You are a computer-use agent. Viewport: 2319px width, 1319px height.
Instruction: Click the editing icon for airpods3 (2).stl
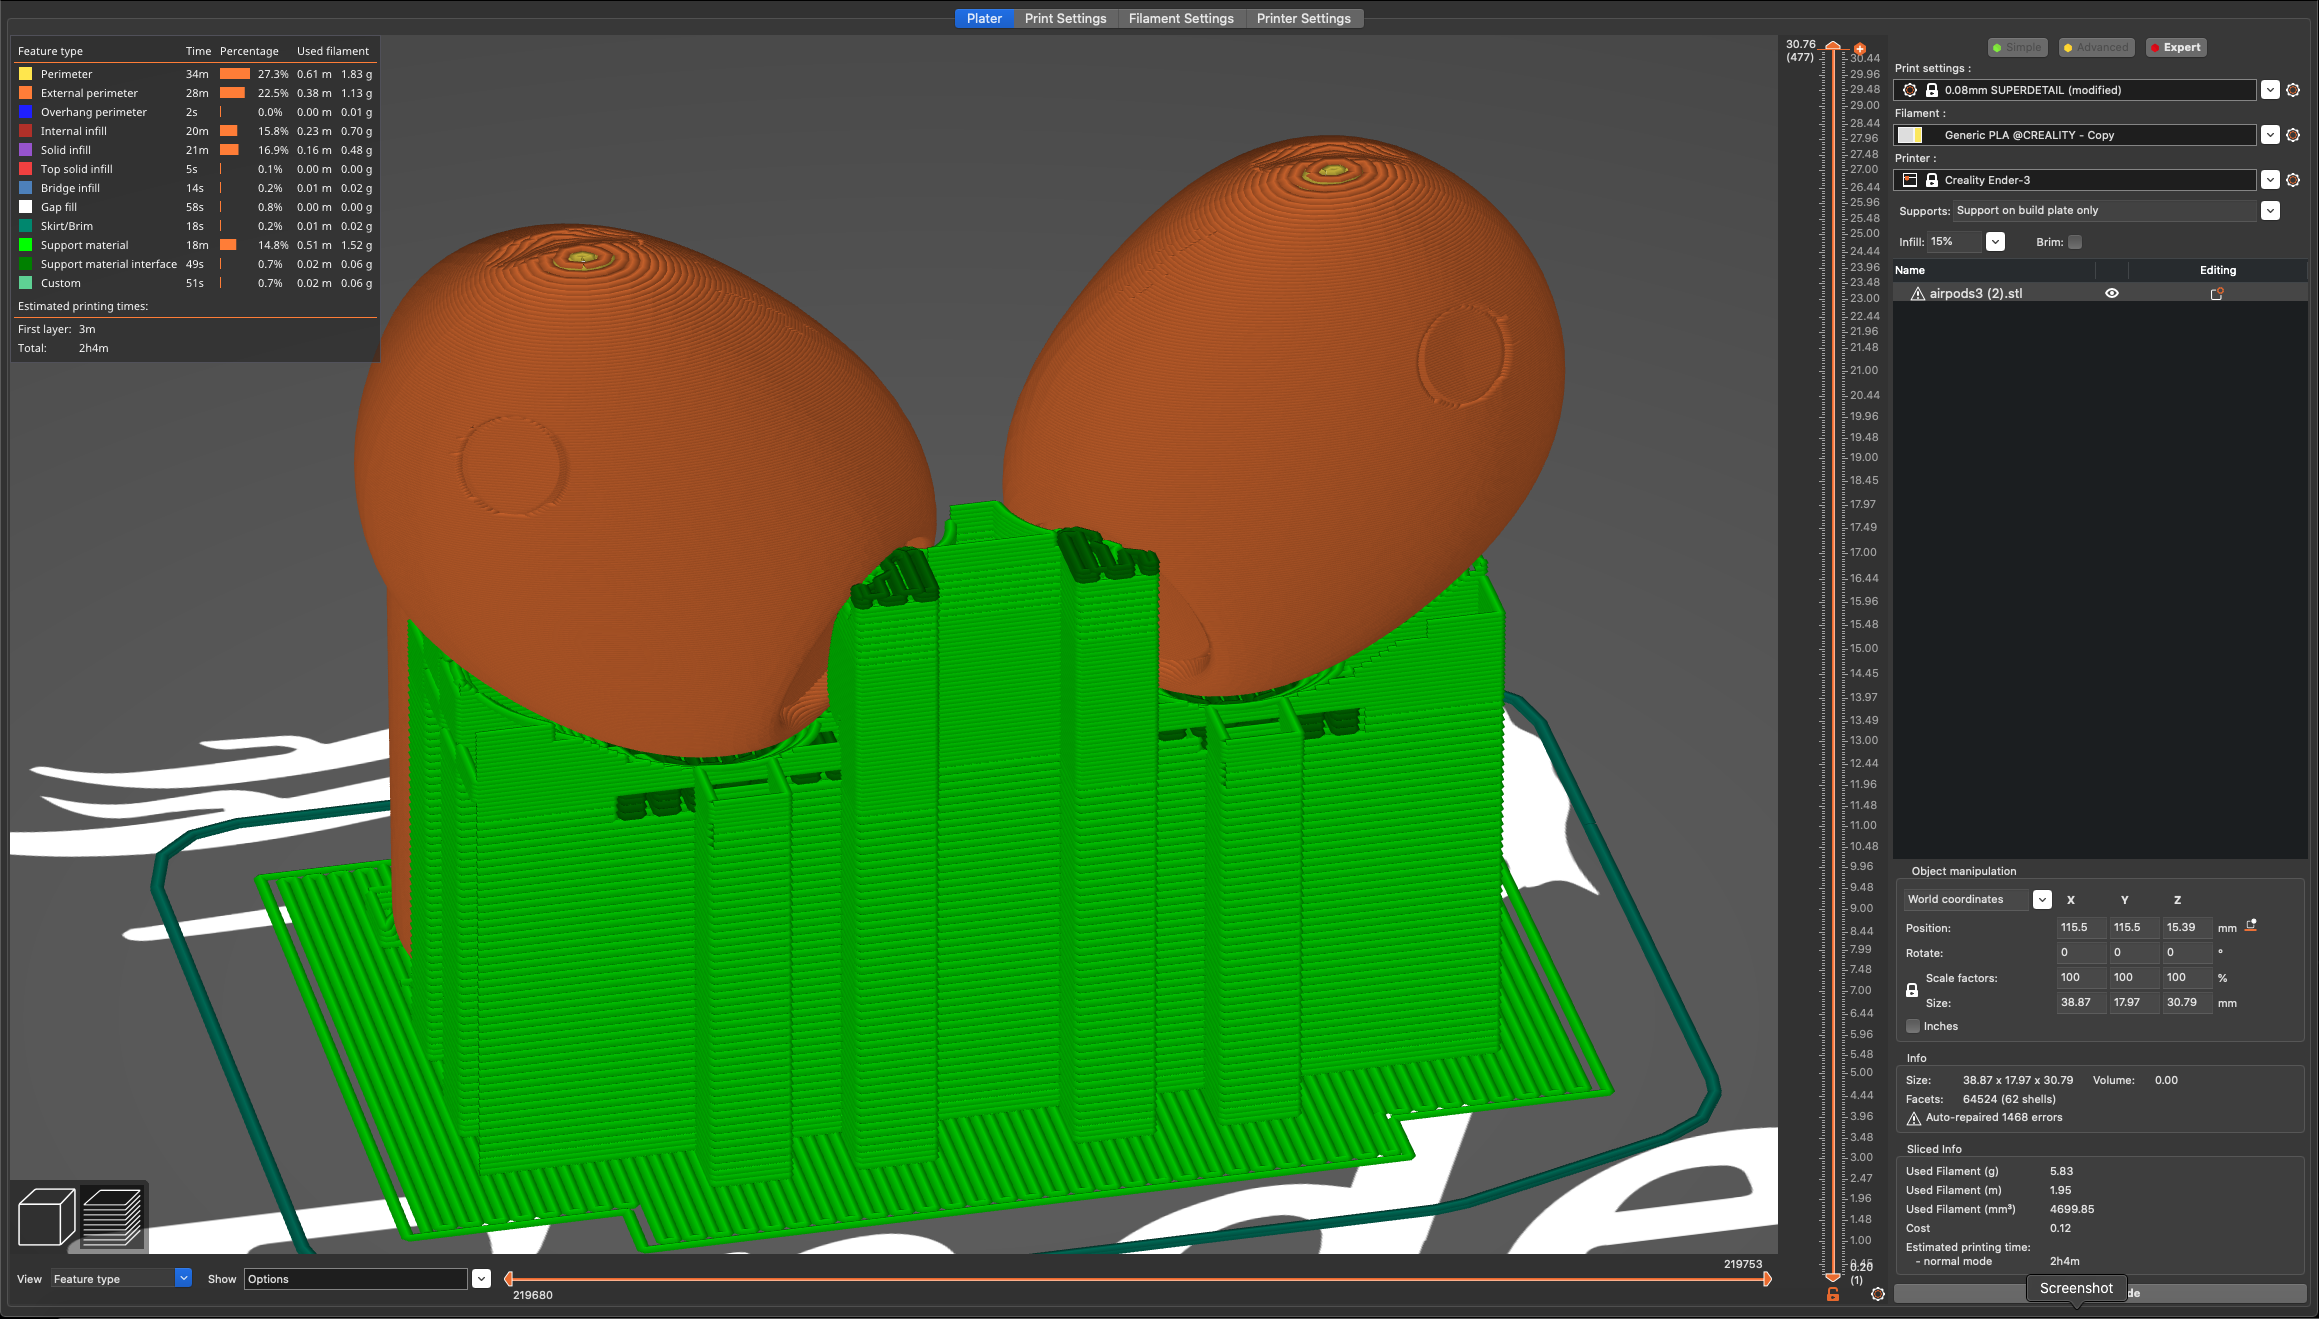pyautogui.click(x=2217, y=294)
